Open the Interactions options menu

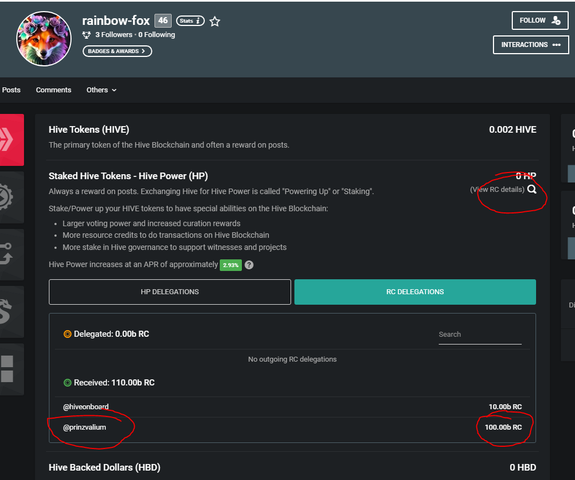coord(531,45)
